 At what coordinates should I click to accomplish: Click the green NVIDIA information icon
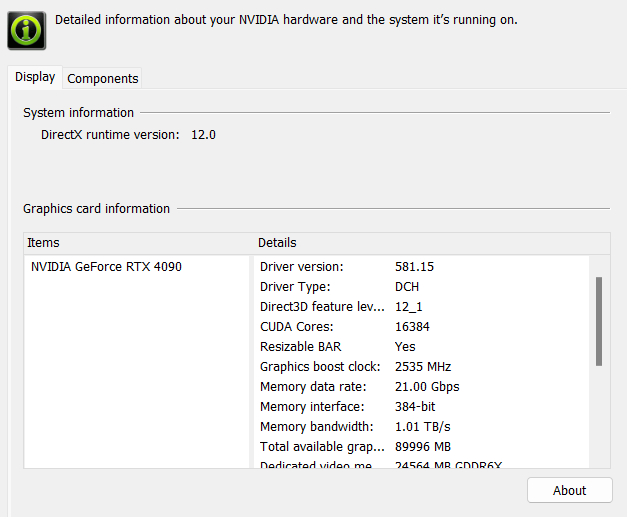click(x=26, y=29)
